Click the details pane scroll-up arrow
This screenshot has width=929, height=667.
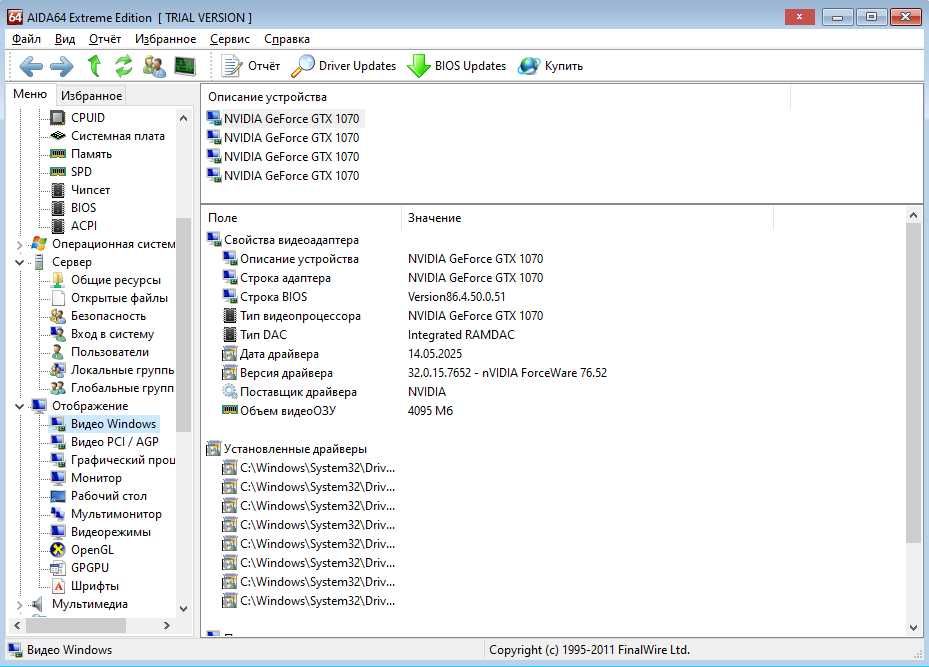point(913,216)
